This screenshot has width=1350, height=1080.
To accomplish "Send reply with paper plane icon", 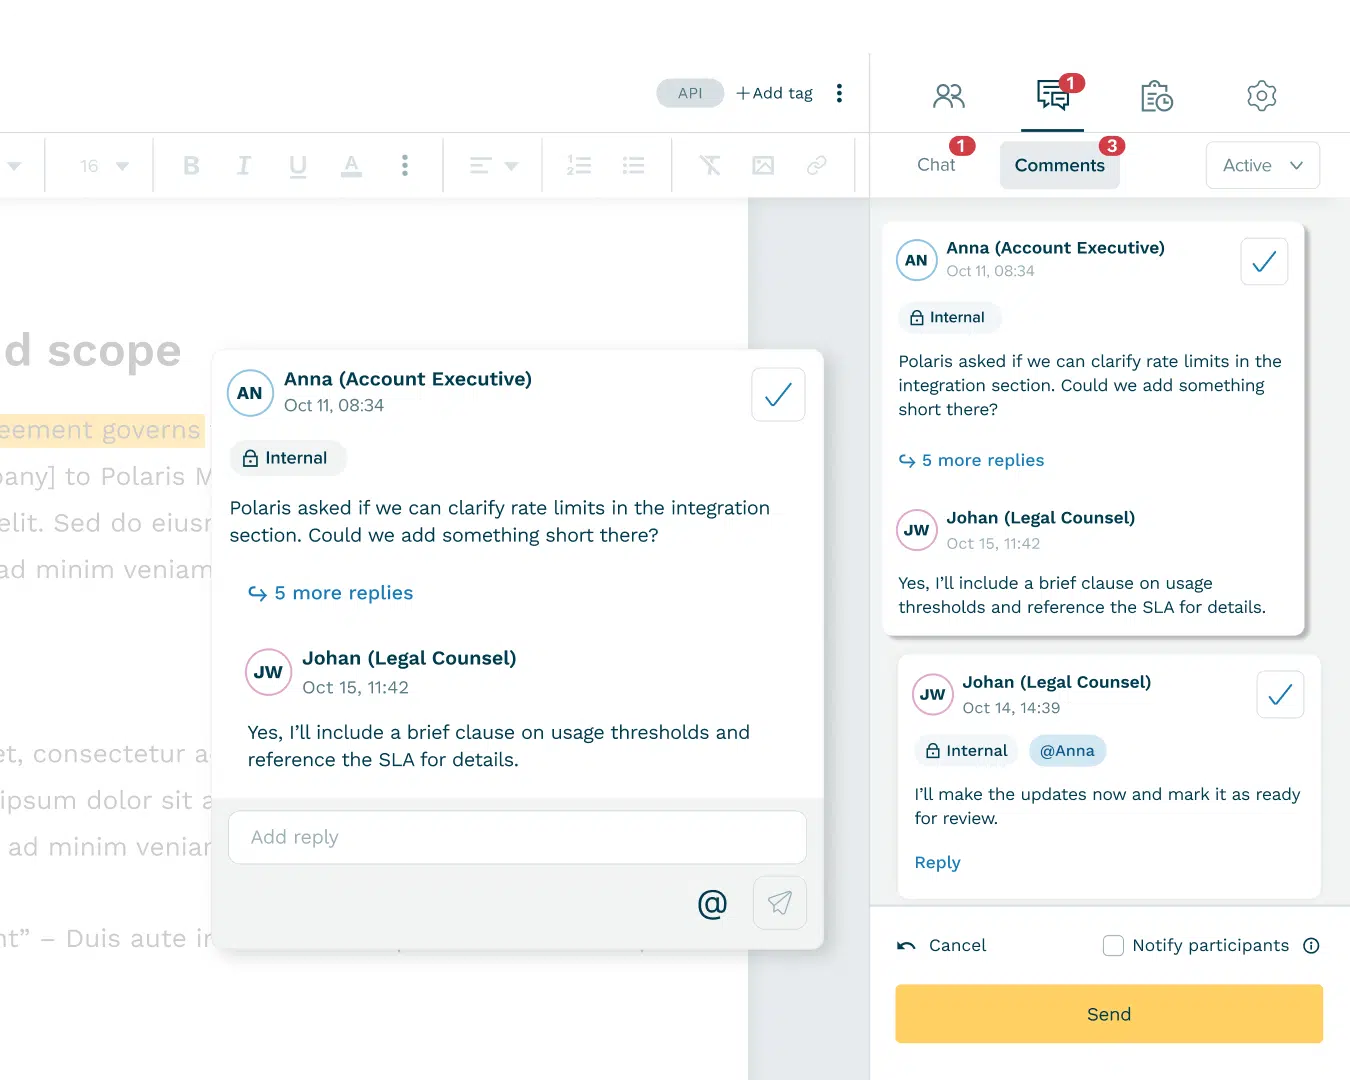I will point(779,903).
